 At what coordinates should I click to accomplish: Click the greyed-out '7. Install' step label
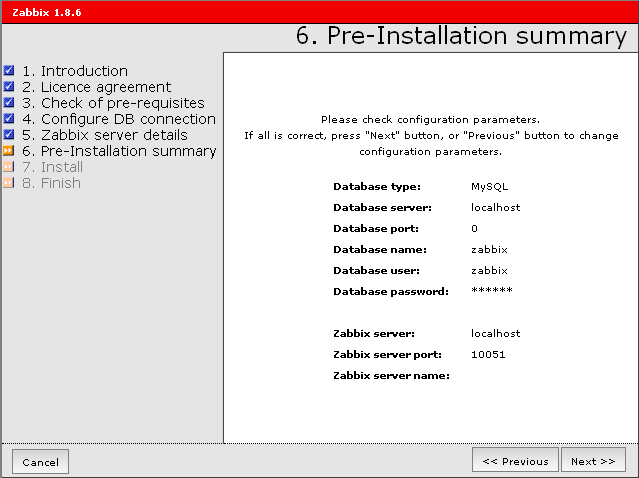point(53,167)
